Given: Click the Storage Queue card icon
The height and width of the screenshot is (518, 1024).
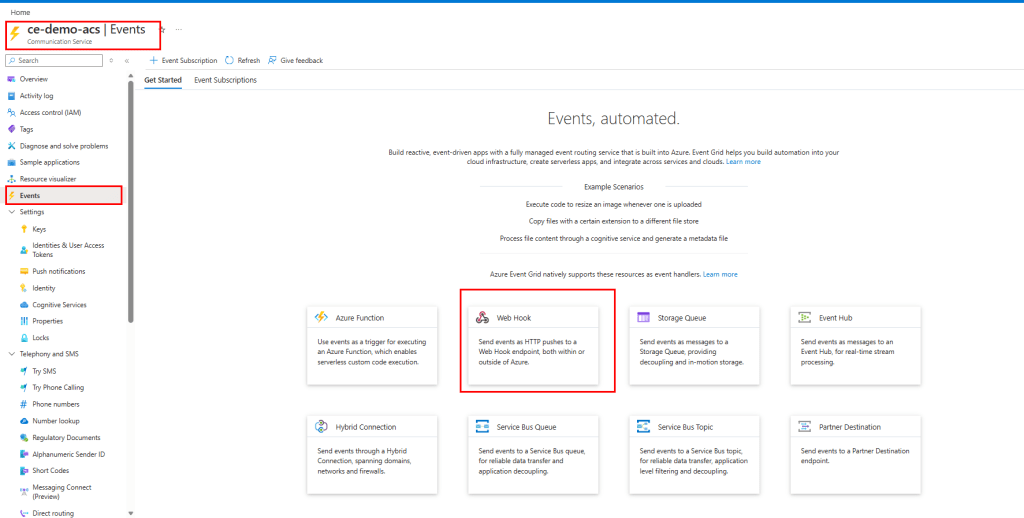Looking at the screenshot, I should 644,318.
